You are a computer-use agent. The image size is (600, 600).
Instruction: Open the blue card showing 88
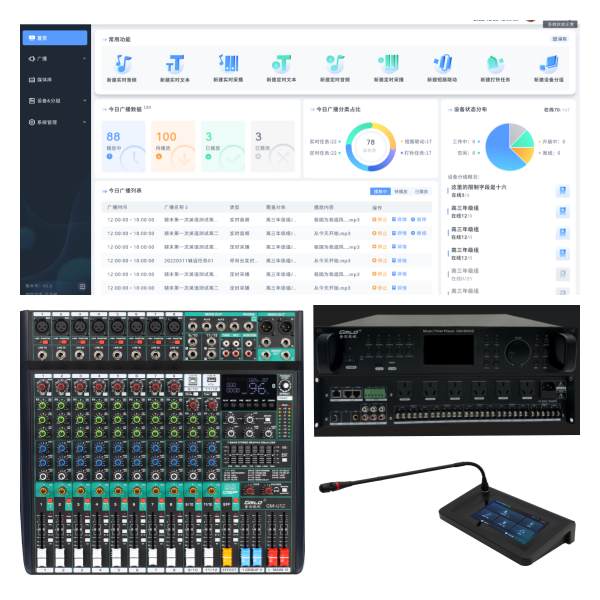[x=124, y=146]
